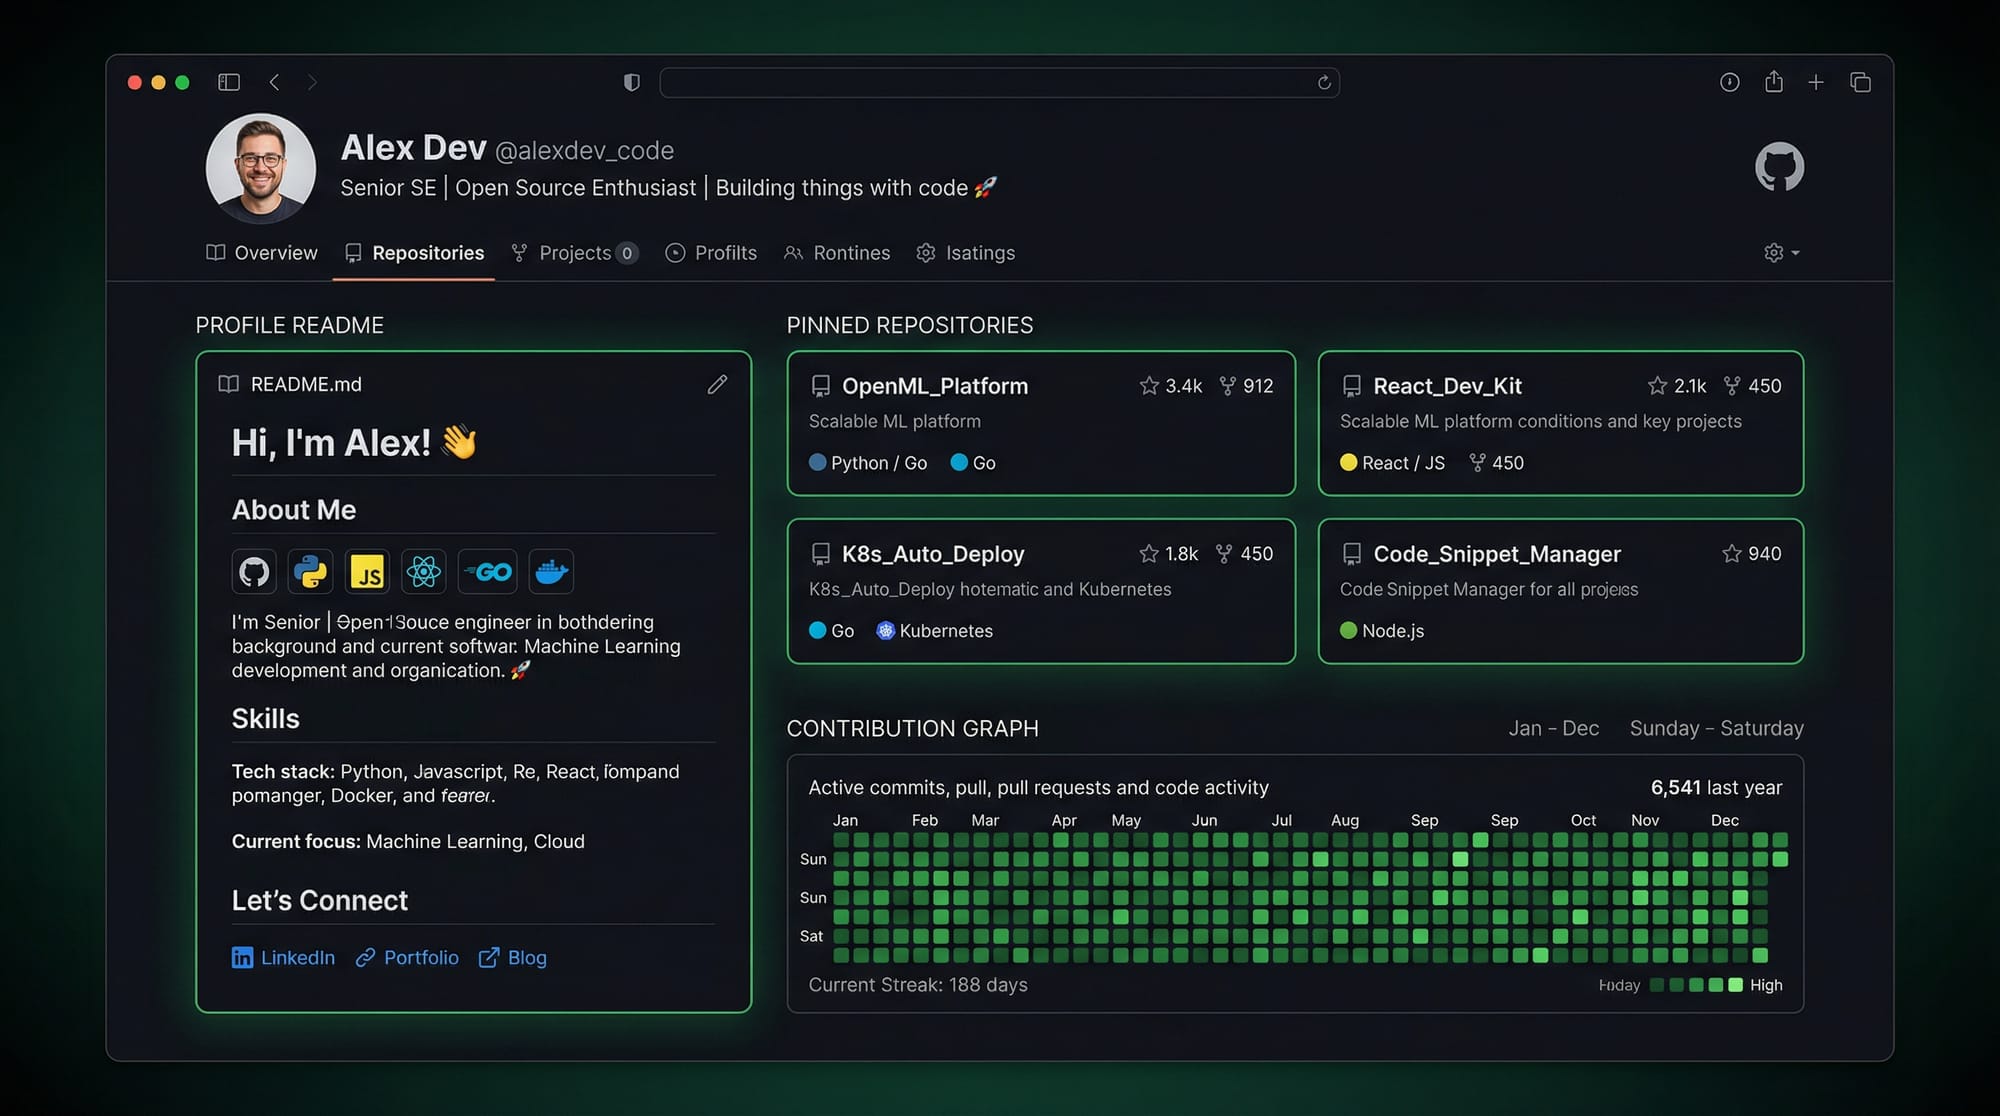Click the Docker whale icon under About Me
Image resolution: width=2000 pixels, height=1116 pixels.
pyautogui.click(x=551, y=572)
